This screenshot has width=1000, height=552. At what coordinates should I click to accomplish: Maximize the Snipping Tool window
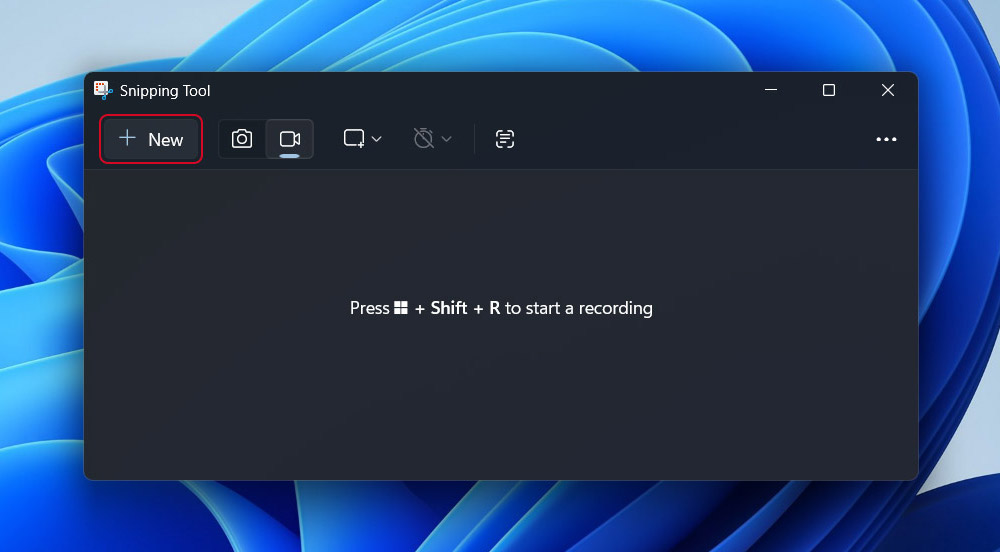[828, 90]
